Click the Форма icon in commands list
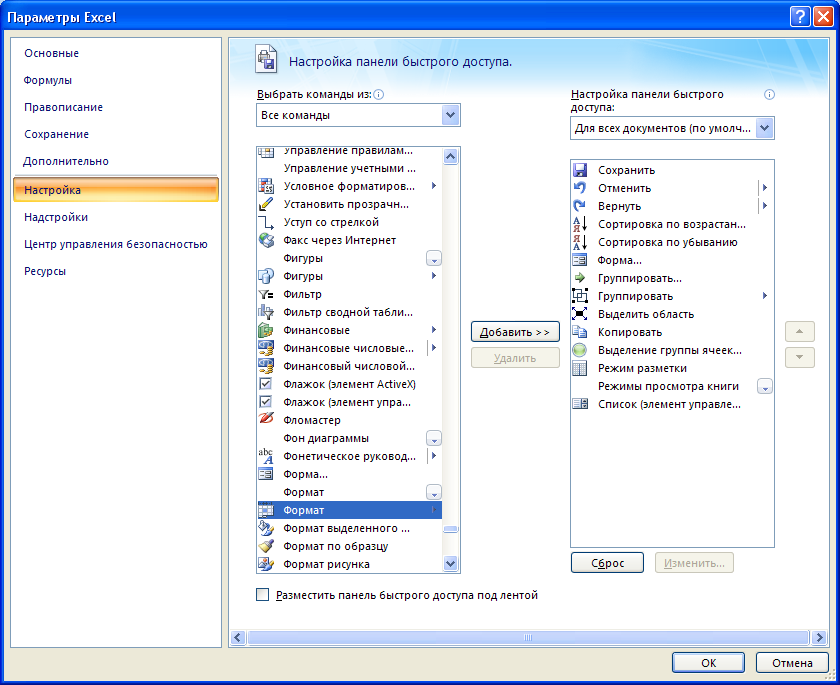Viewport: 840px width, 685px height. [x=266, y=474]
